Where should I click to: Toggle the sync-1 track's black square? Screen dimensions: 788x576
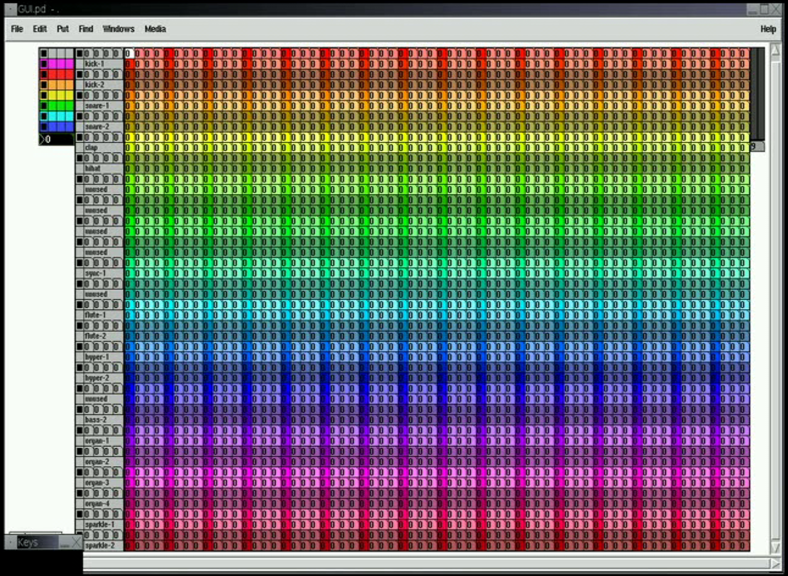pyautogui.click(x=79, y=263)
